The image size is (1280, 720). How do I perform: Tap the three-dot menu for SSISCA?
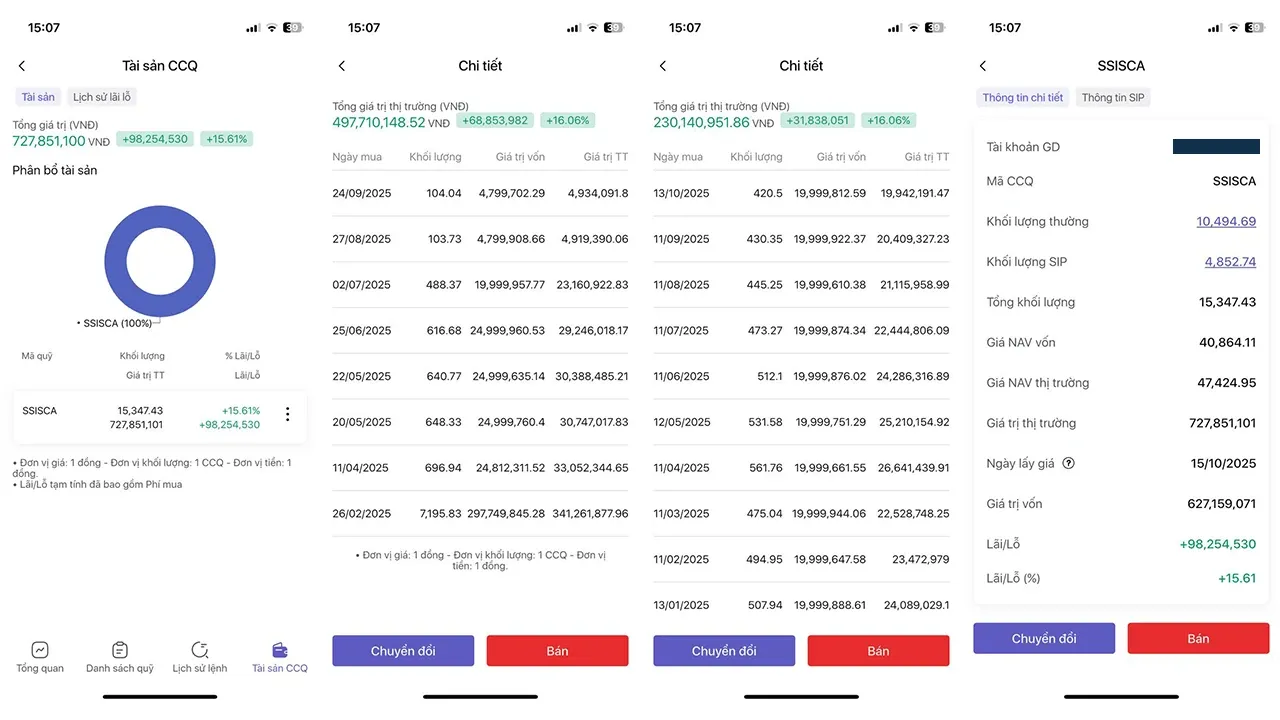pos(288,414)
